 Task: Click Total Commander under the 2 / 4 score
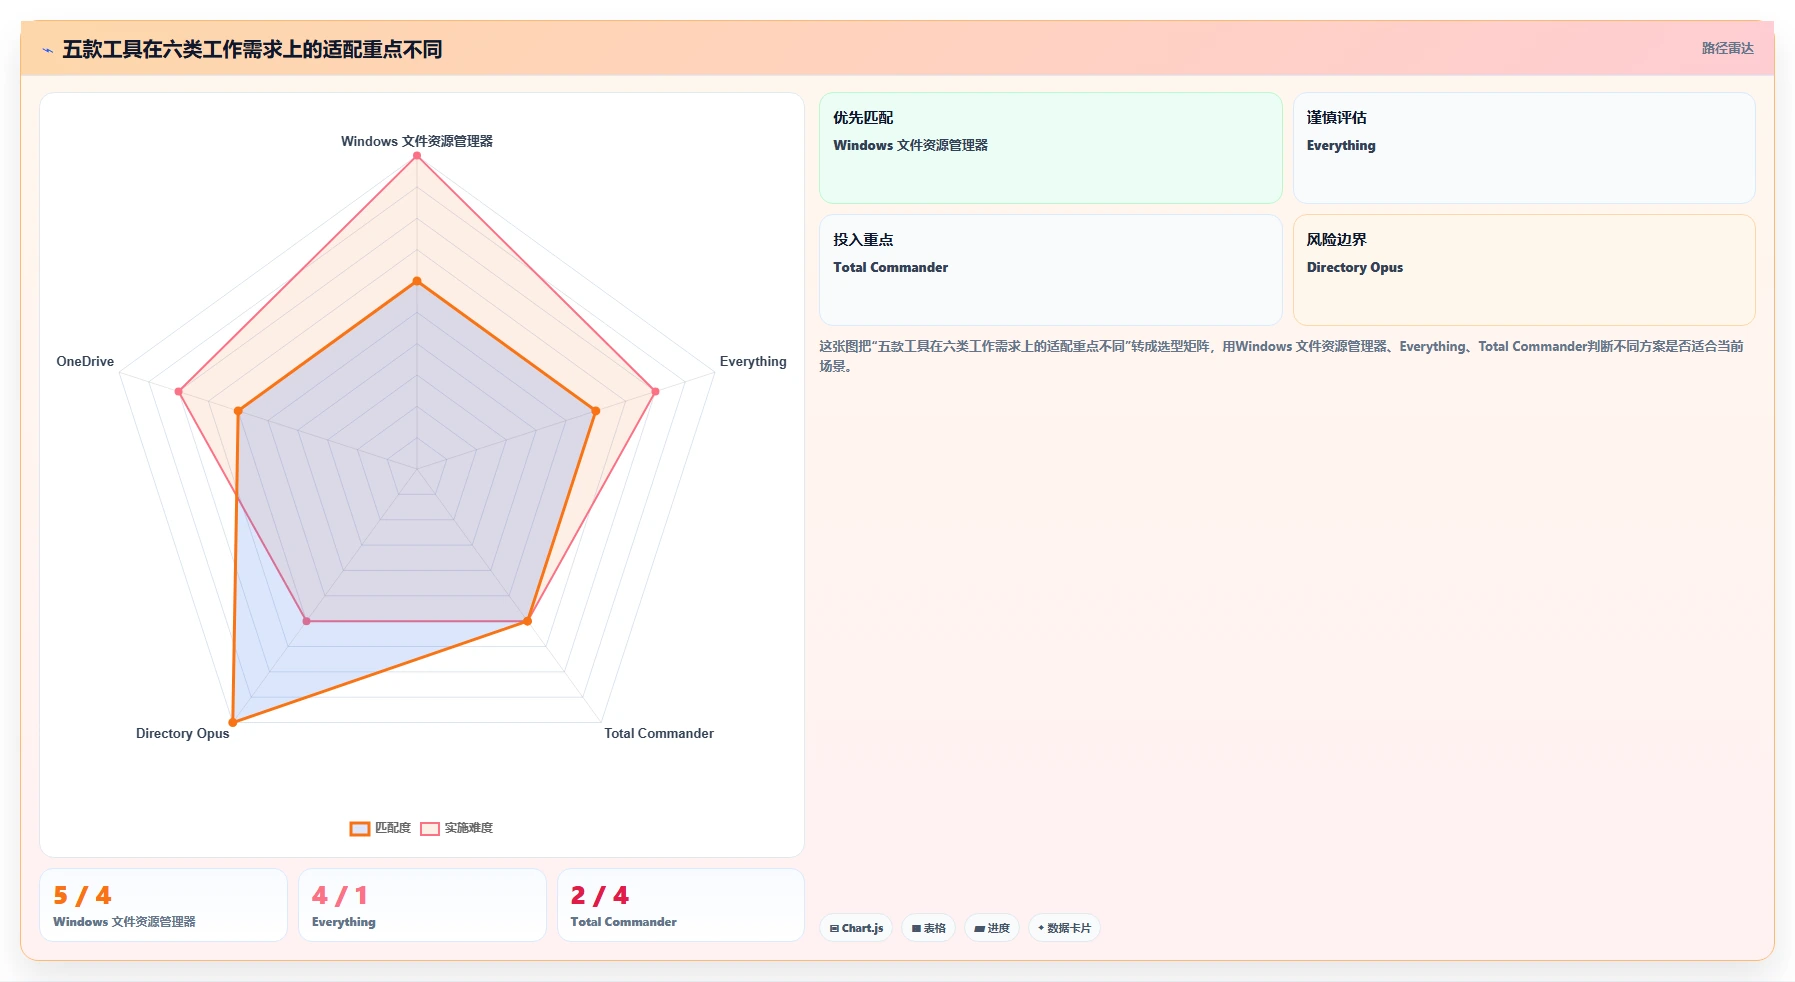point(623,922)
